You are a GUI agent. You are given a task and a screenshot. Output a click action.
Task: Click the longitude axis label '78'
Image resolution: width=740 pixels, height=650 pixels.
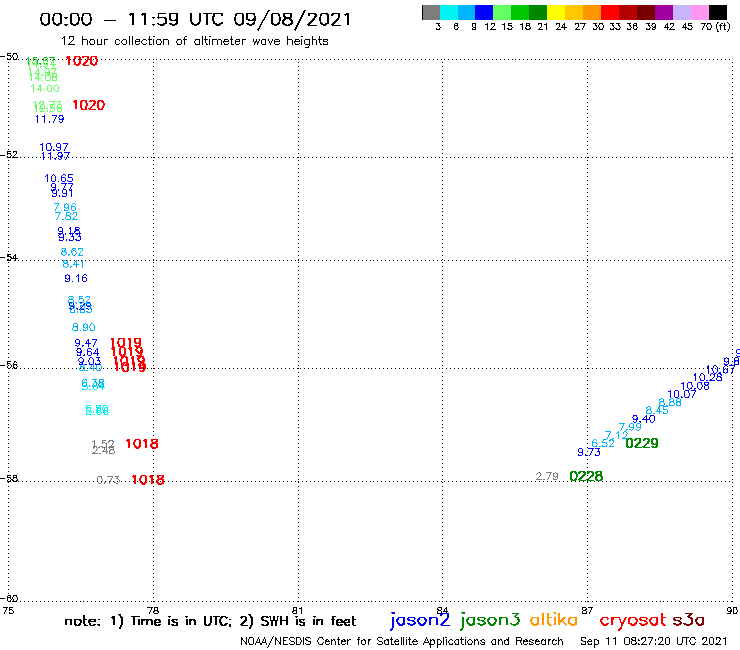(x=153, y=610)
